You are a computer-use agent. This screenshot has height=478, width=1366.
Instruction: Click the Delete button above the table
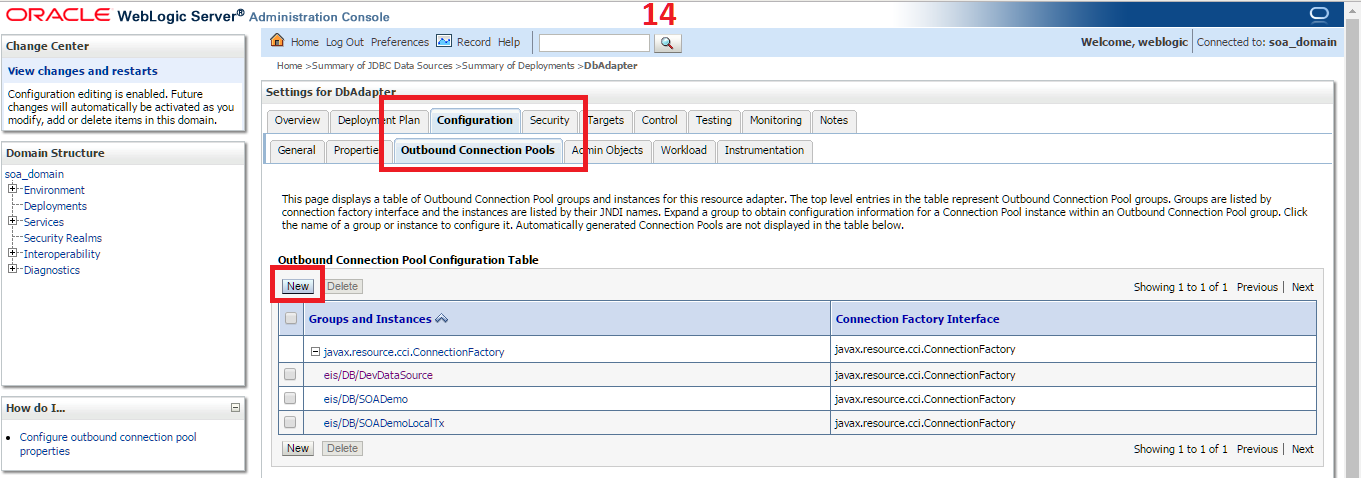pos(342,286)
